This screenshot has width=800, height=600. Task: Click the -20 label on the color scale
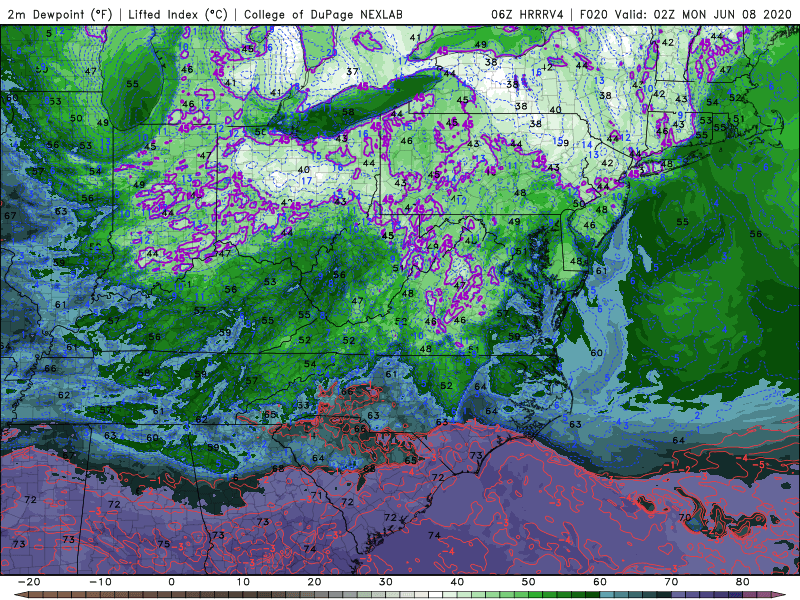coord(29,582)
